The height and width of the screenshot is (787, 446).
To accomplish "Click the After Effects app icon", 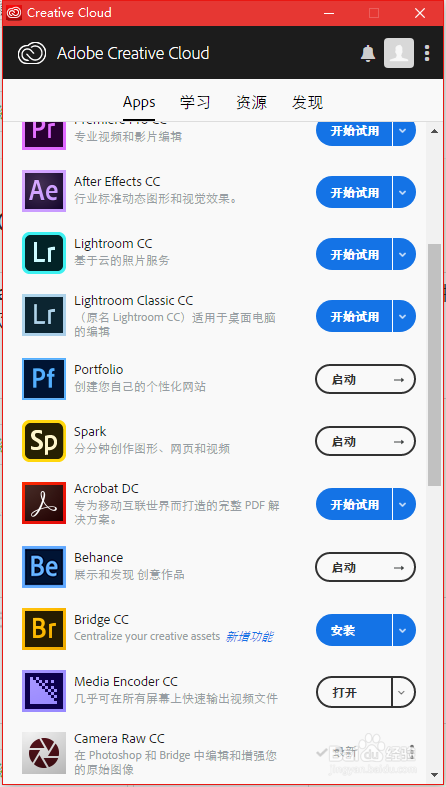I will pyautogui.click(x=44, y=191).
